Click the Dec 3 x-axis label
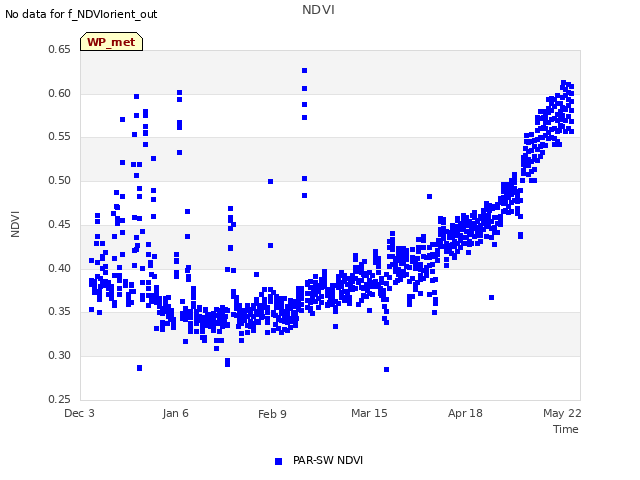640x480 pixels. [x=79, y=413]
